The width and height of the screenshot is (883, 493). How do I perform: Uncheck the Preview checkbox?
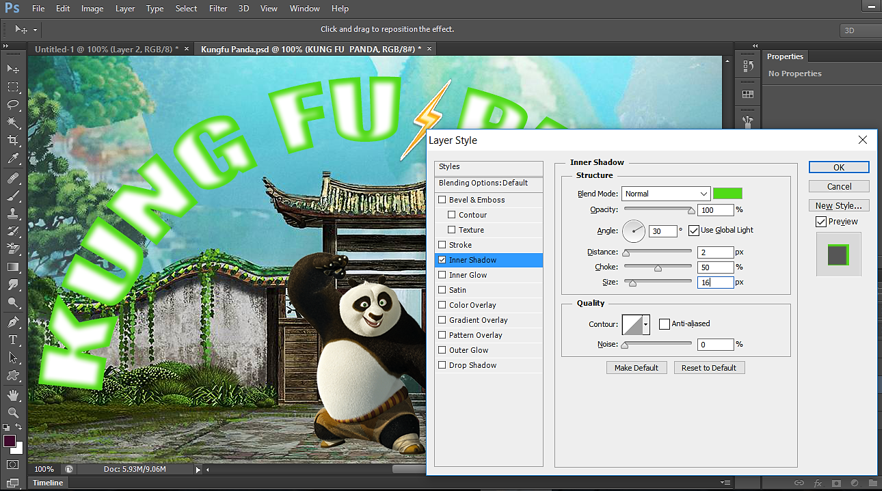(821, 221)
